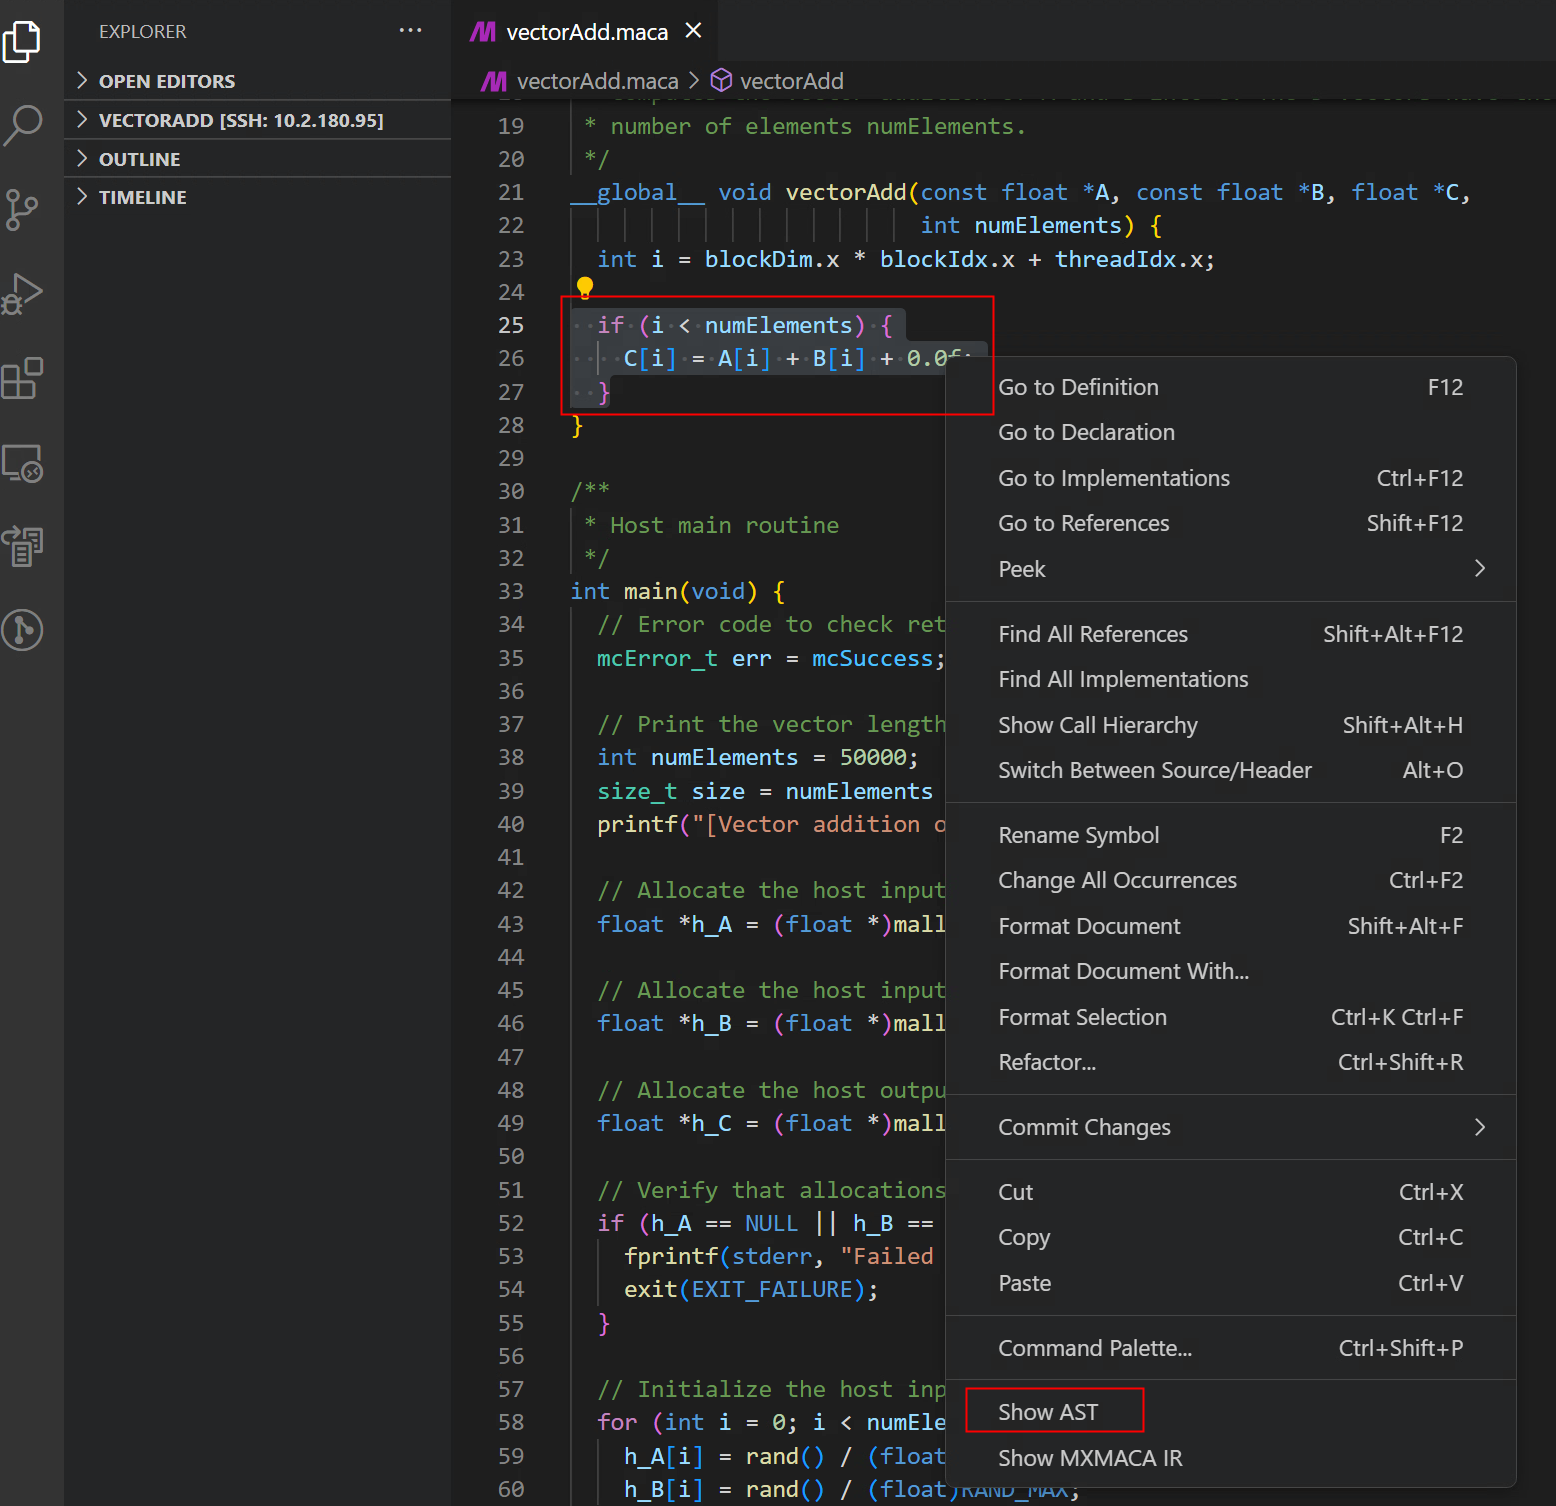
Task: Close the vectorAdd.maca editor tab
Action: [x=693, y=31]
